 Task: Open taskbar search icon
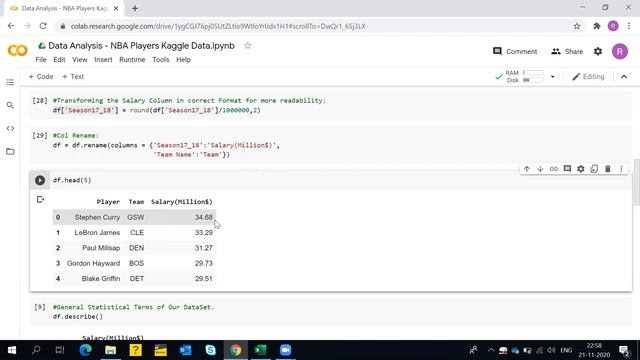click(x=36, y=350)
